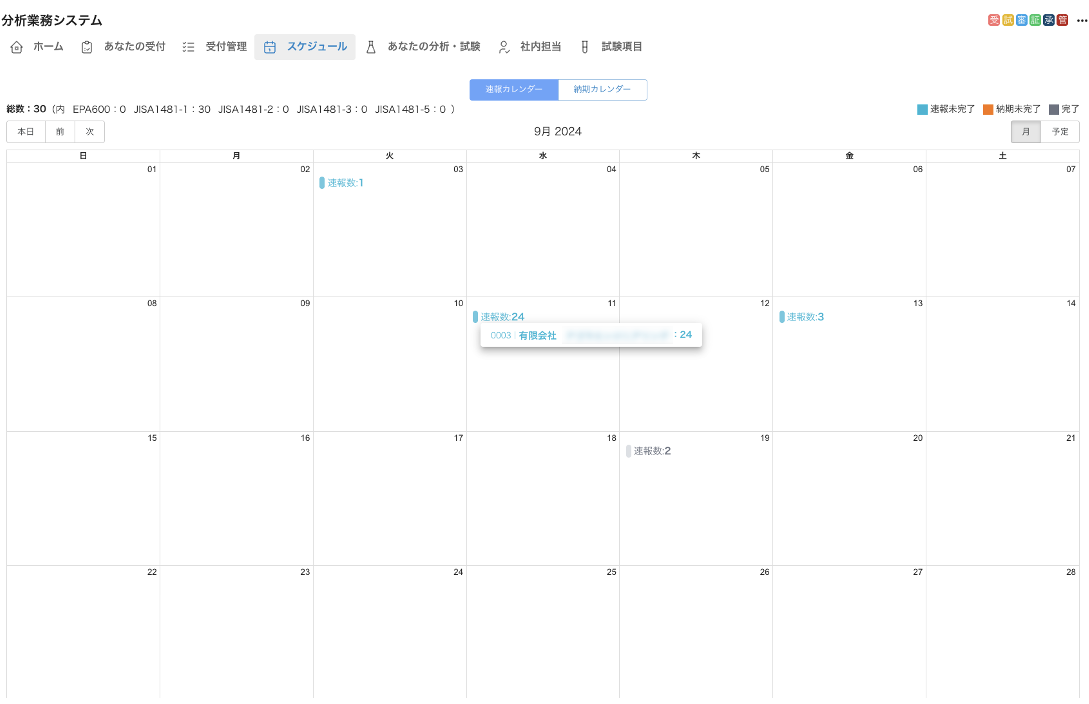
Task: Switch calendar to 予定 list view
Action: pos(1059,131)
